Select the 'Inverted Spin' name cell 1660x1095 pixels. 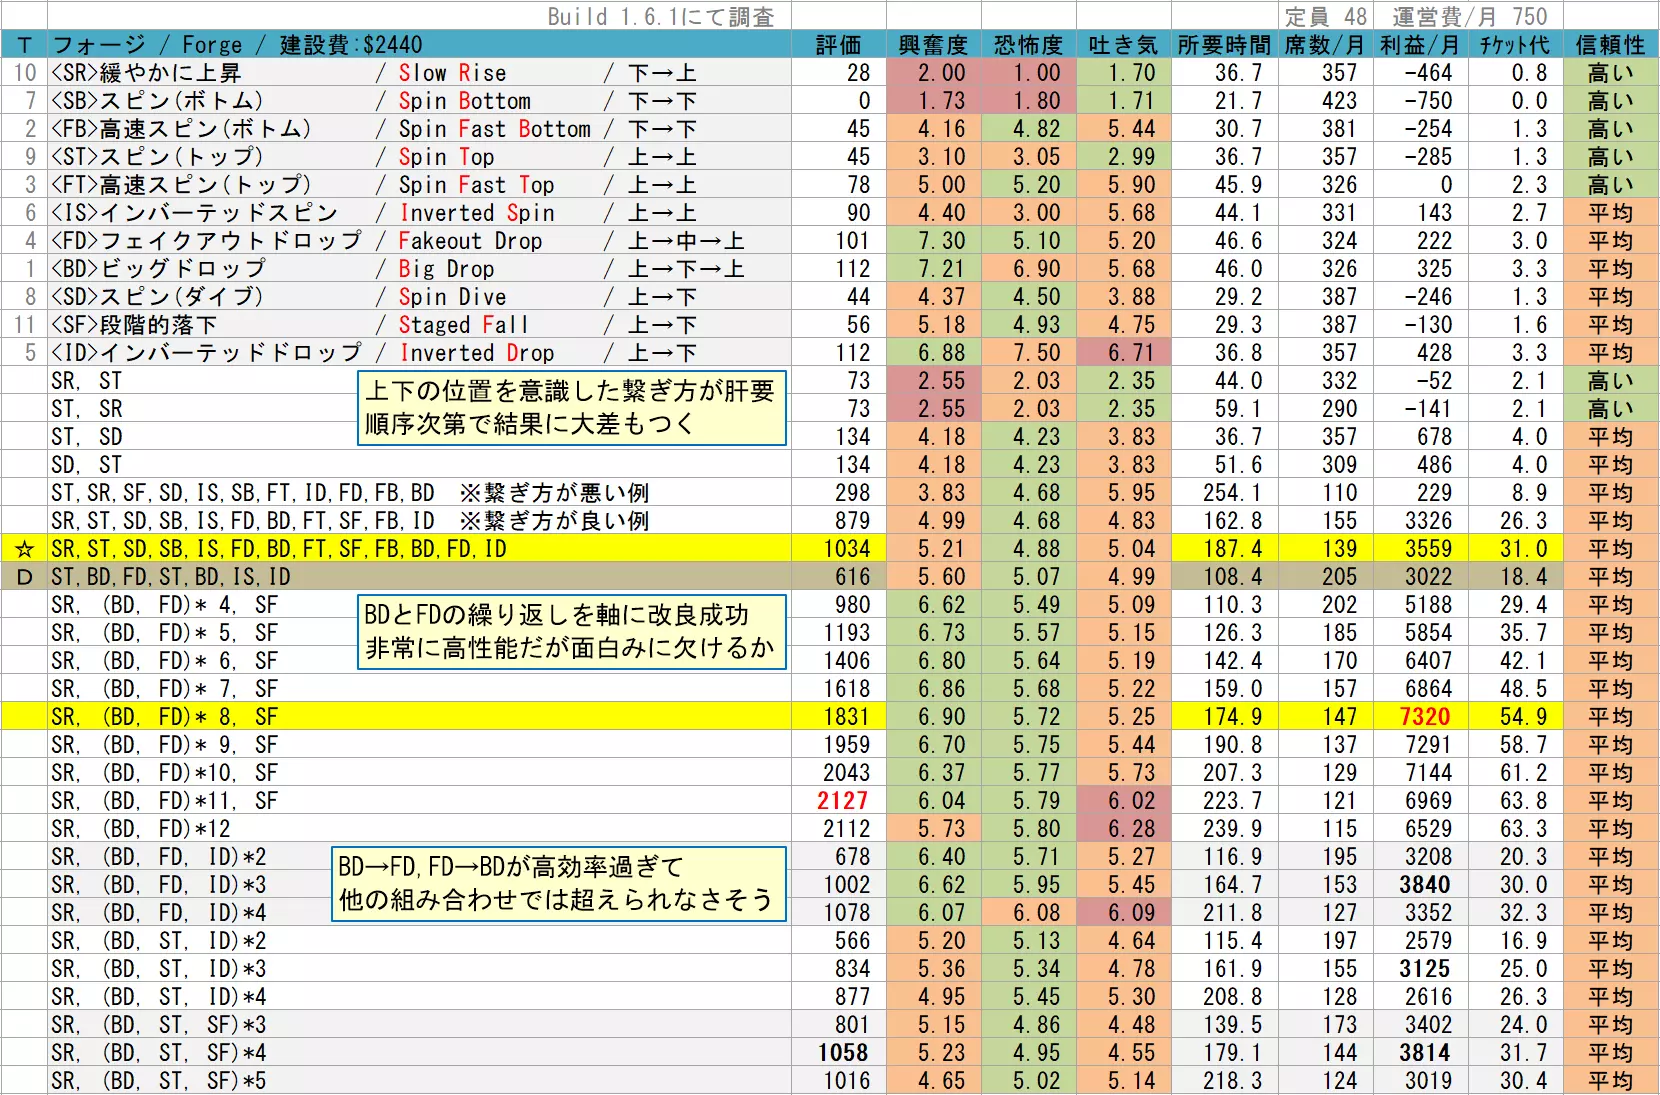click(x=477, y=213)
